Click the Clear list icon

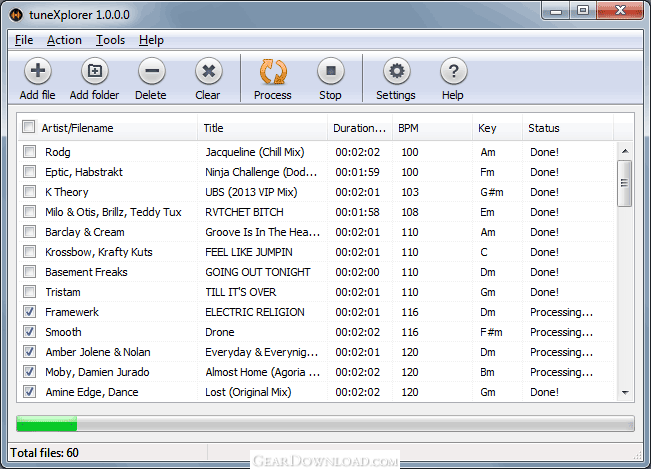[208, 72]
